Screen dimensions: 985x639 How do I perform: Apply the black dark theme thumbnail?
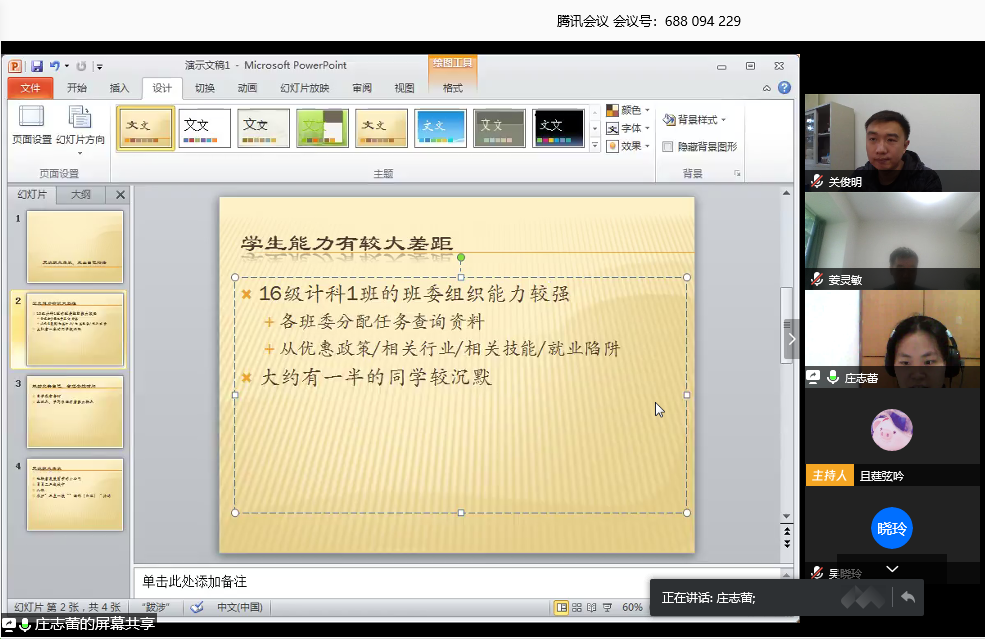point(558,127)
